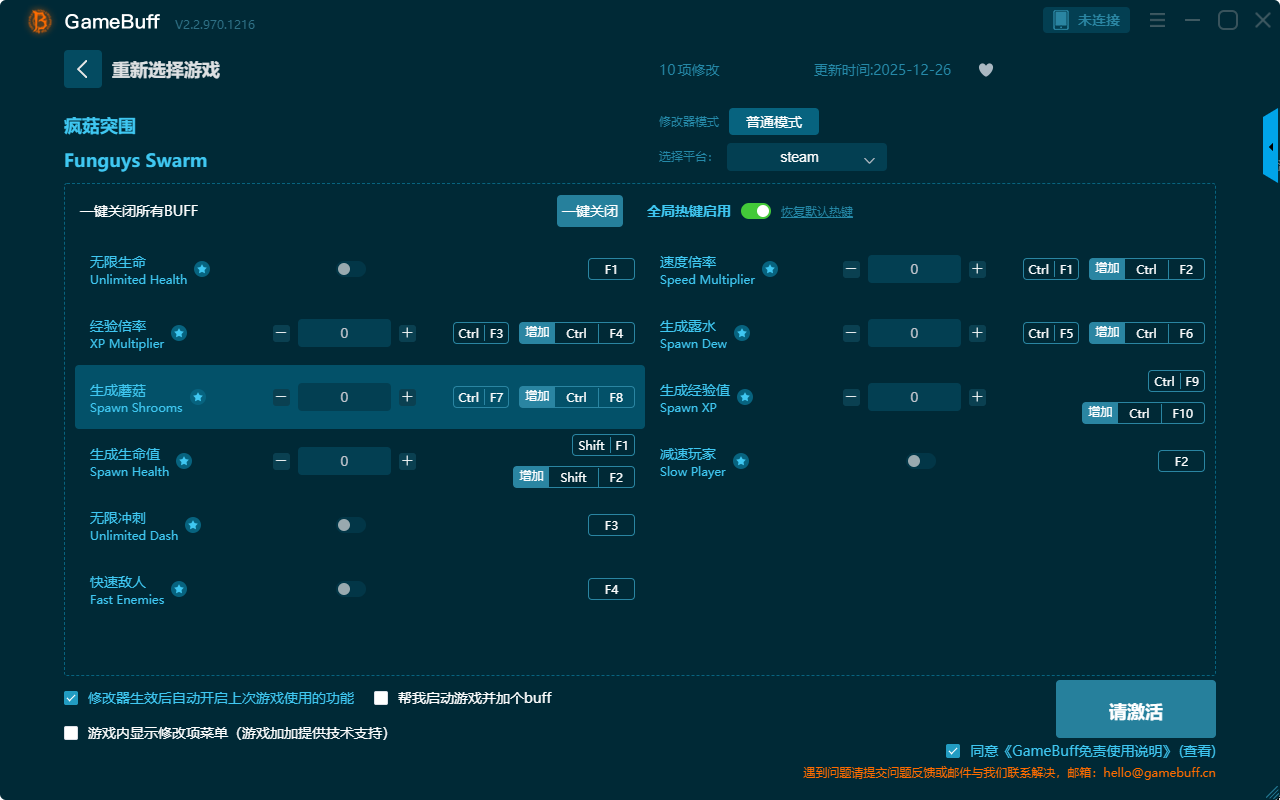The image size is (1280, 800).
Task: Click the star icon beside Slow Player
Action: click(x=741, y=461)
